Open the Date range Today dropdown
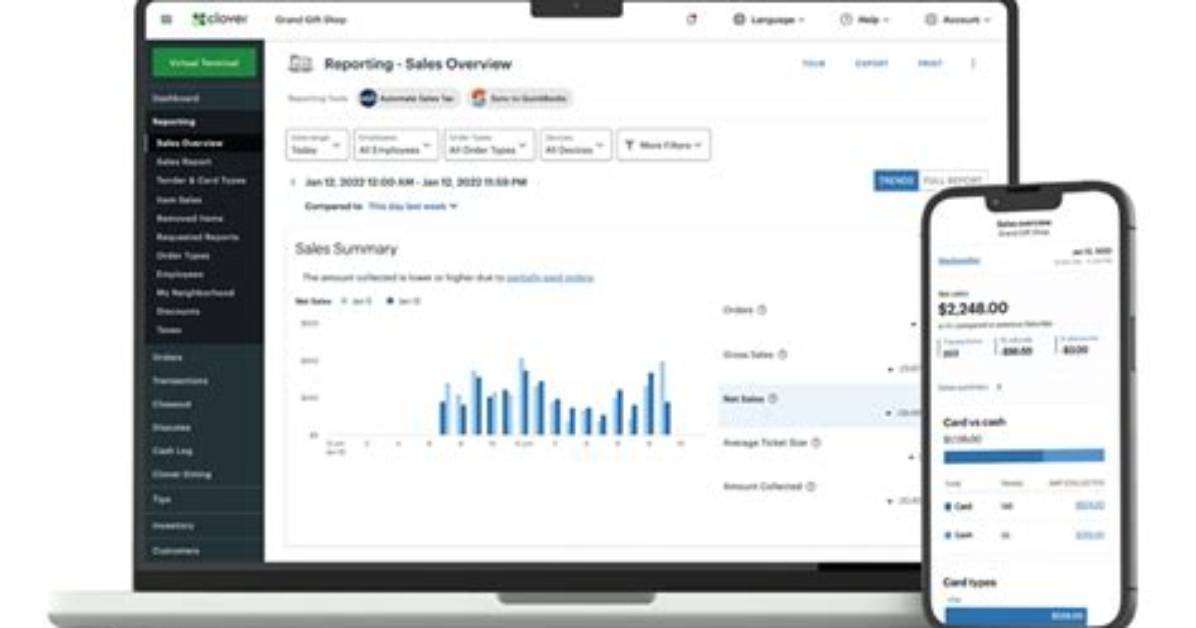This screenshot has height=628, width=1196. (x=317, y=145)
